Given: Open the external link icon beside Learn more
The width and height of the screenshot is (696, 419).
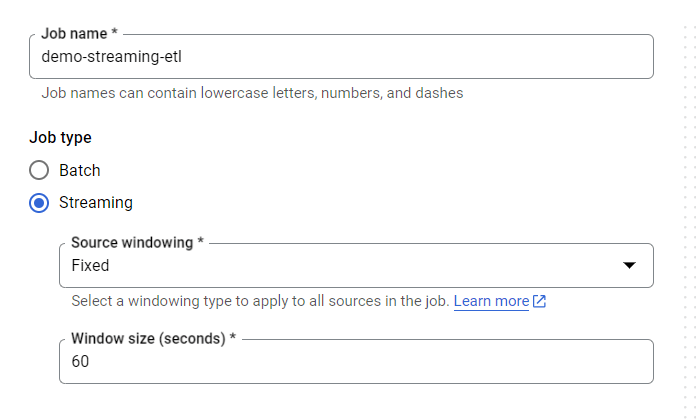Looking at the screenshot, I should point(540,301).
